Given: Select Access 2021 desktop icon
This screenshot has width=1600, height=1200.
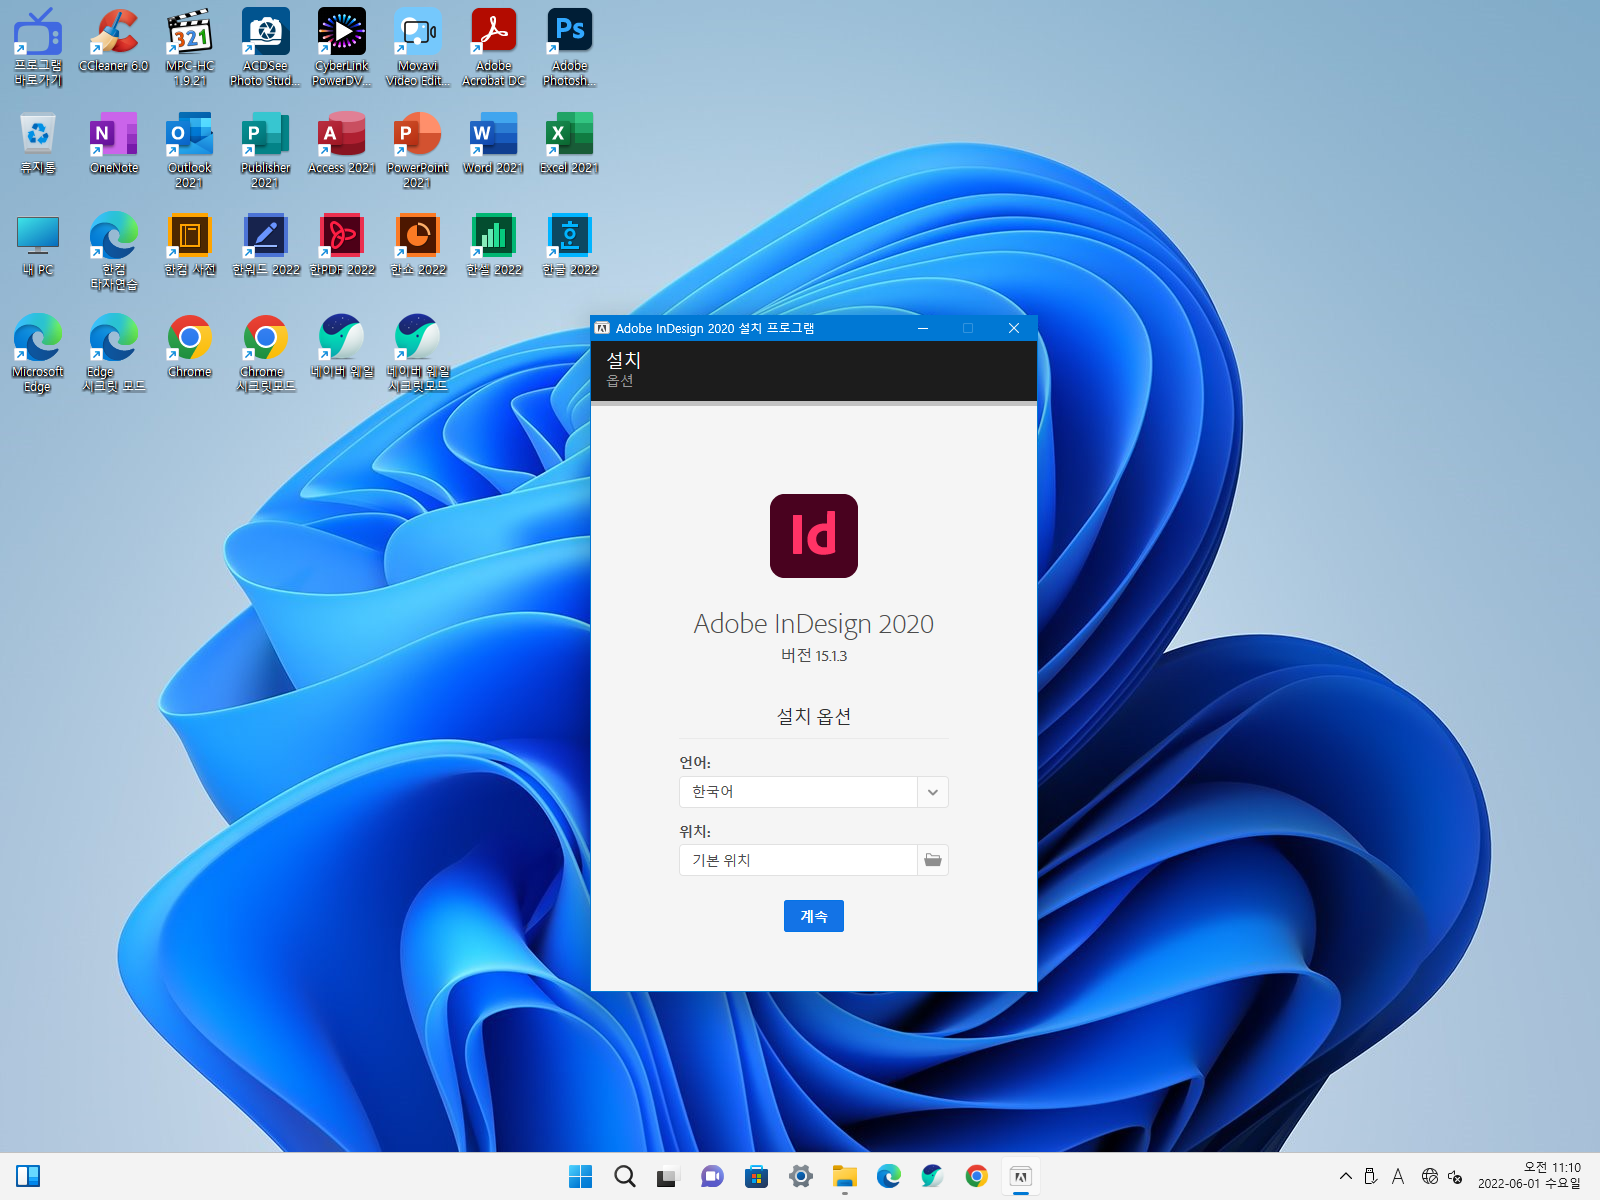Looking at the screenshot, I should (x=342, y=142).
